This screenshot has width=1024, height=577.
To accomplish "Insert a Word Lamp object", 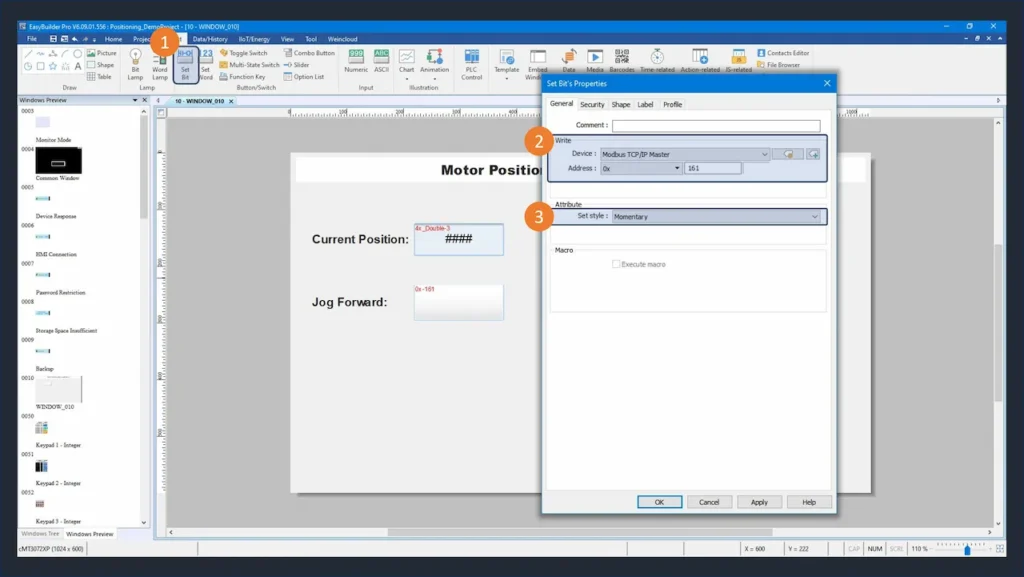I will coord(159,66).
